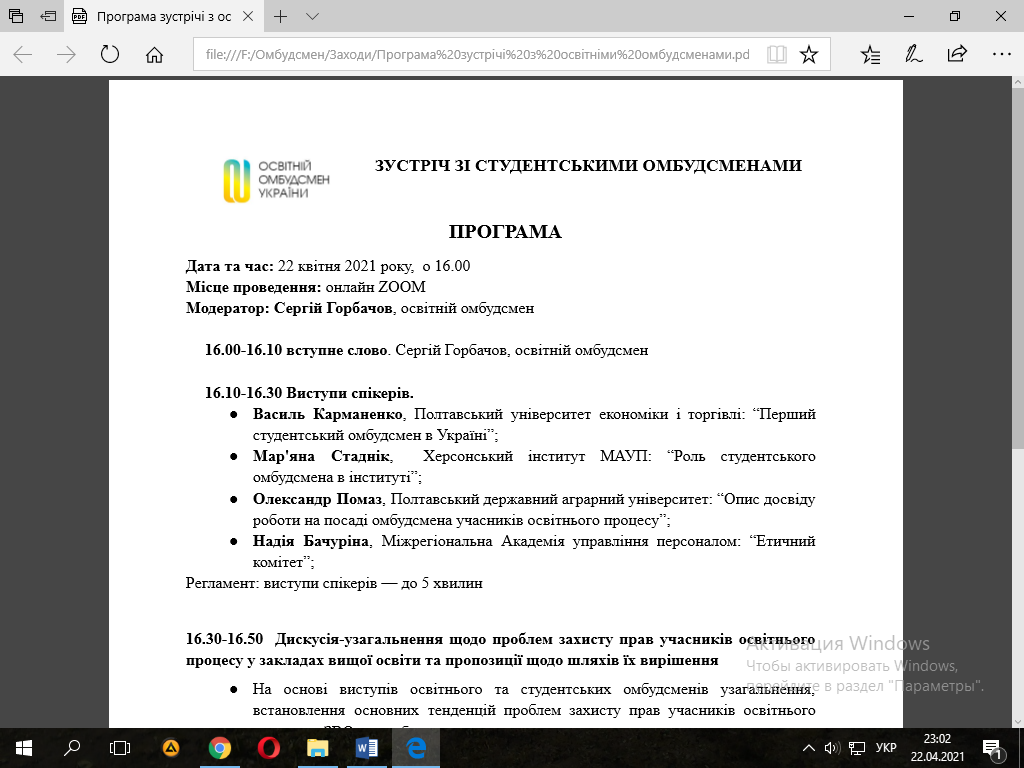The height and width of the screenshot is (768, 1024).
Task: Click the date text 22 квітня 2021 року
Action: pyautogui.click(x=345, y=266)
